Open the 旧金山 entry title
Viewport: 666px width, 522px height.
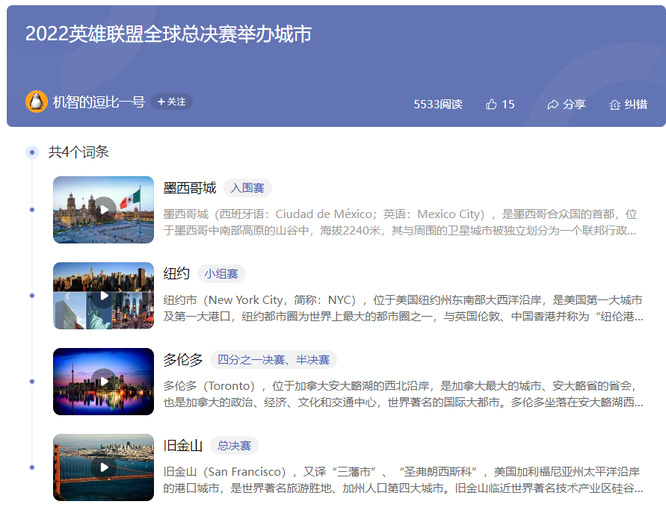point(183,446)
